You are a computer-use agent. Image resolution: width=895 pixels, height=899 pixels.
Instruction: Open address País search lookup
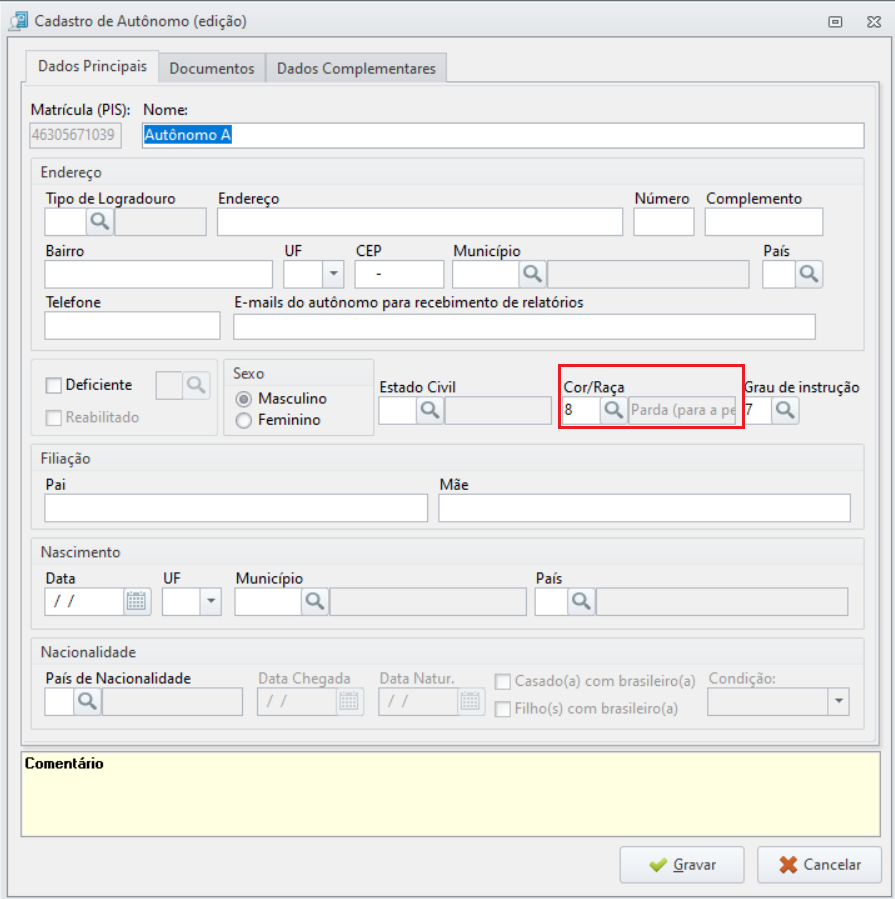pyautogui.click(x=808, y=274)
